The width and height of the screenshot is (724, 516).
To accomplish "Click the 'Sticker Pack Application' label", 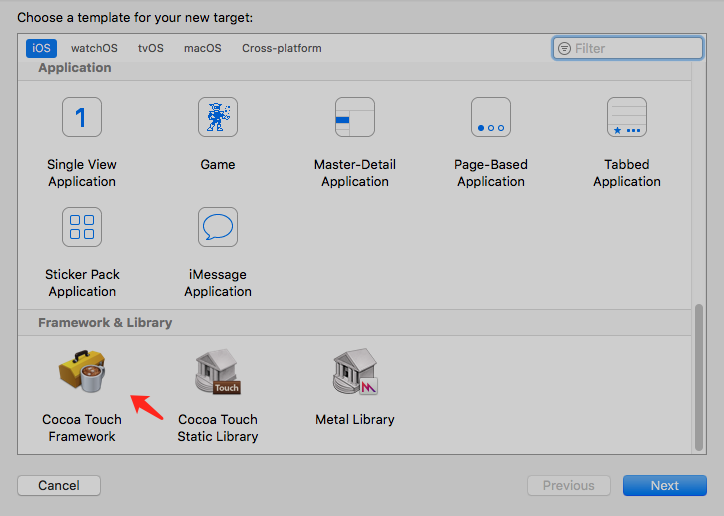I will coord(82,283).
